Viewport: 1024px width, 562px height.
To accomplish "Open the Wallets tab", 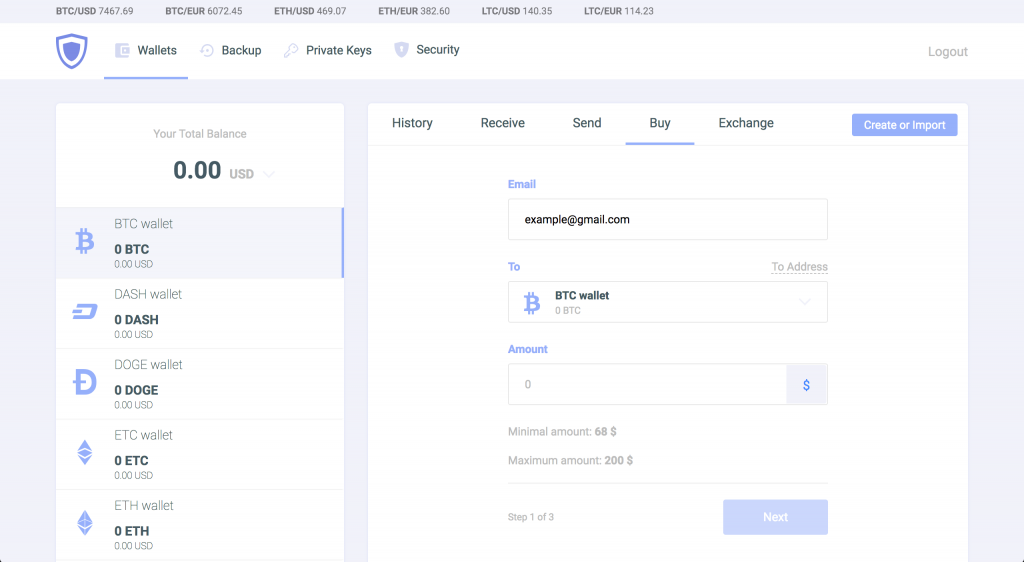I will point(146,50).
